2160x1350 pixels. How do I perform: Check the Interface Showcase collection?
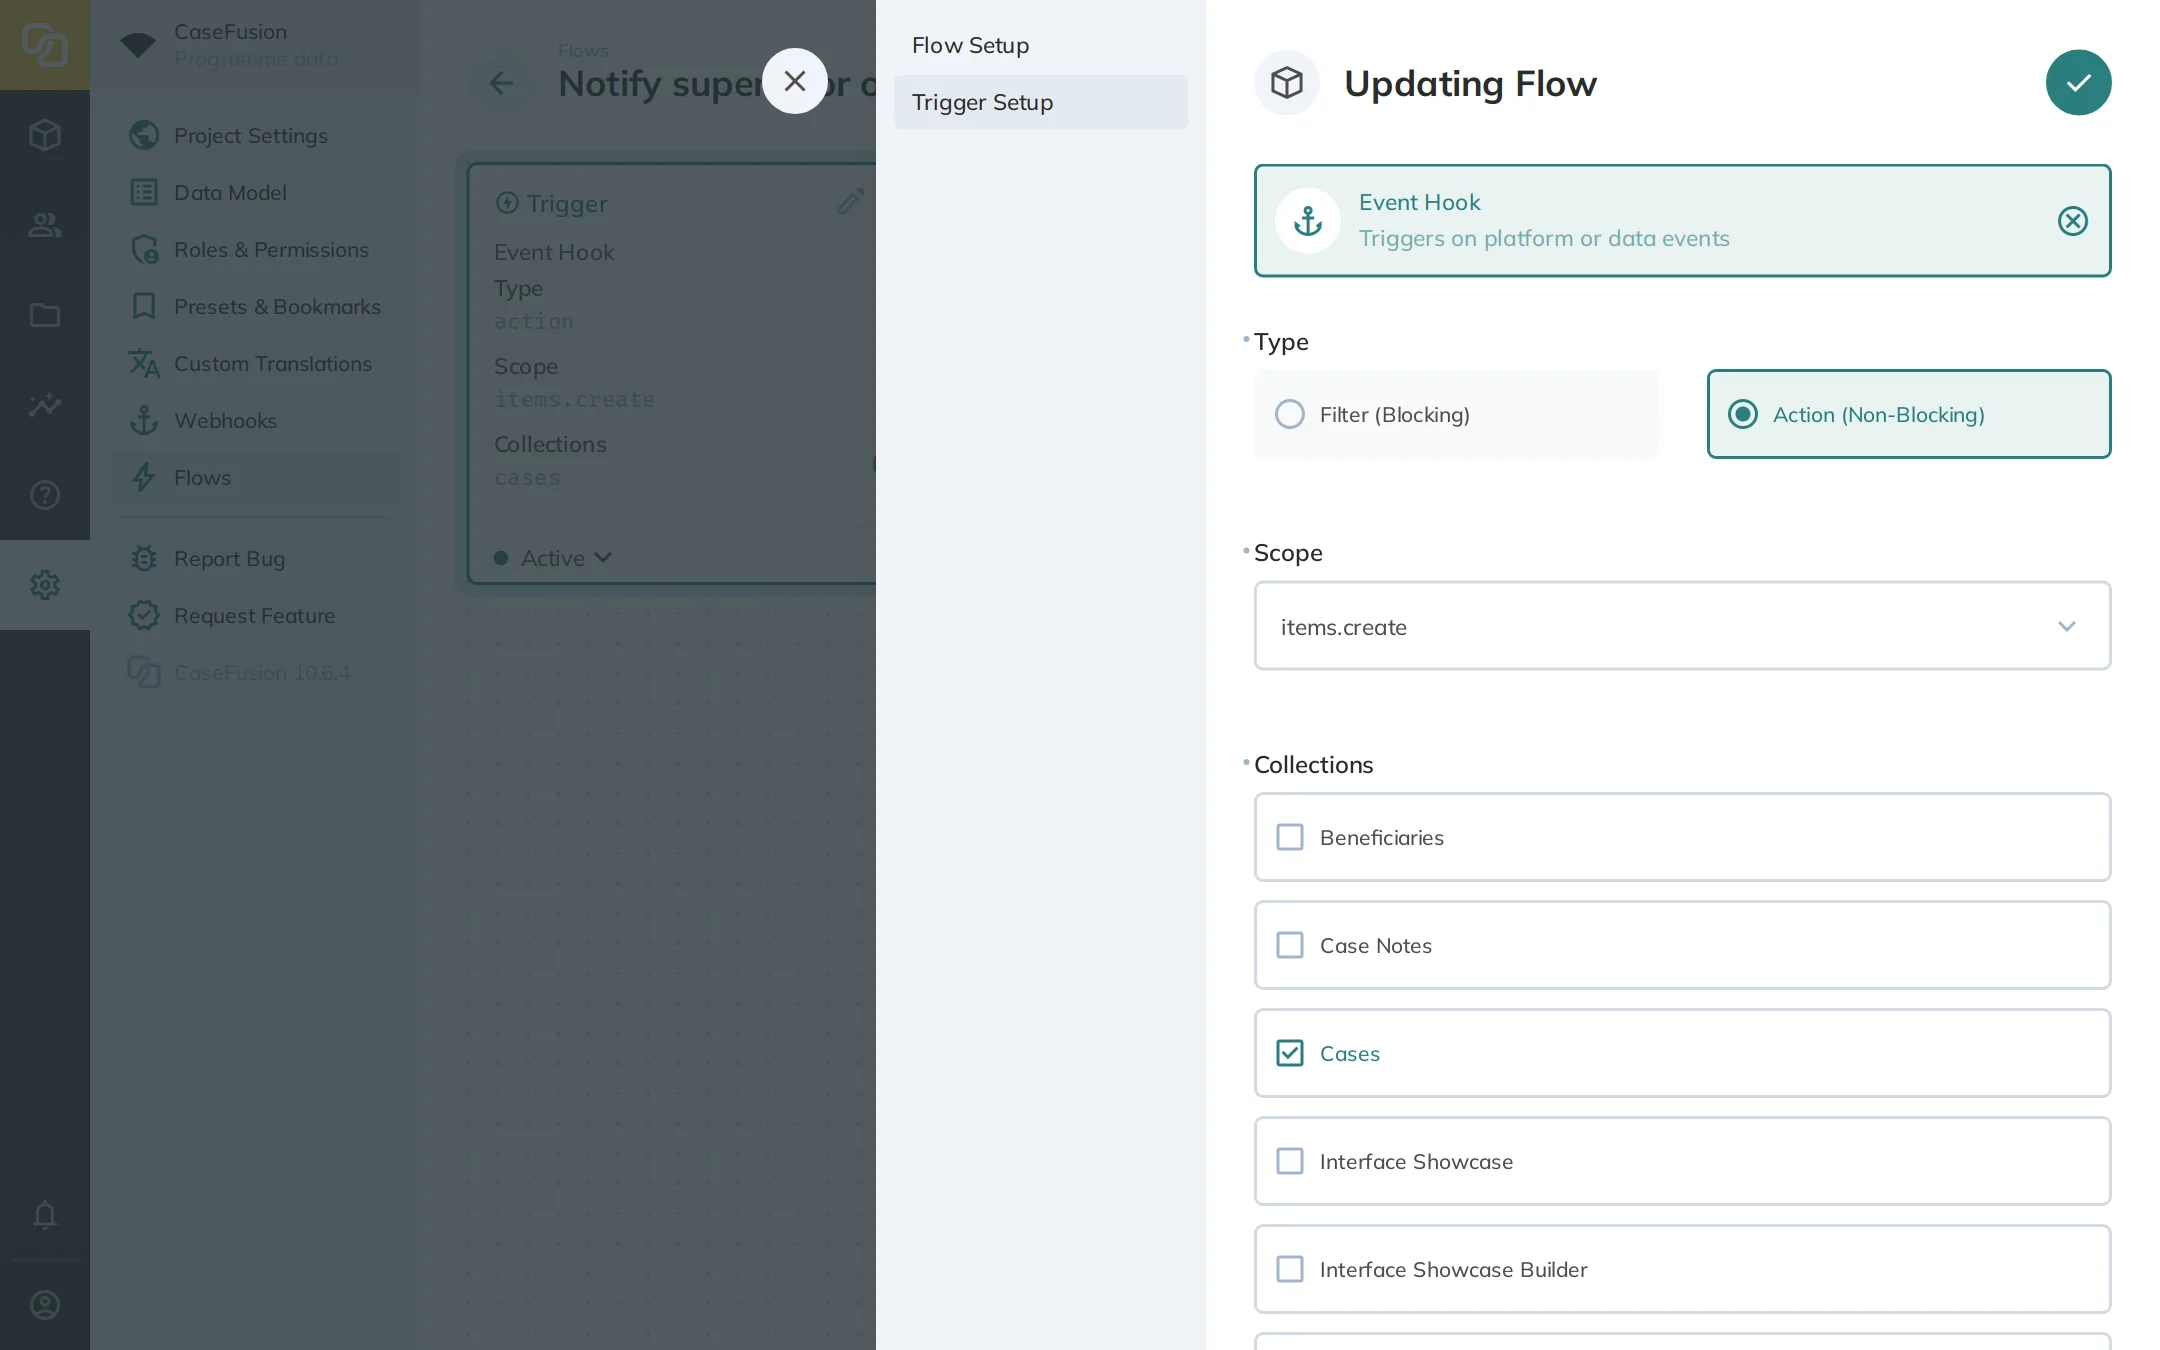pos(1682,1161)
